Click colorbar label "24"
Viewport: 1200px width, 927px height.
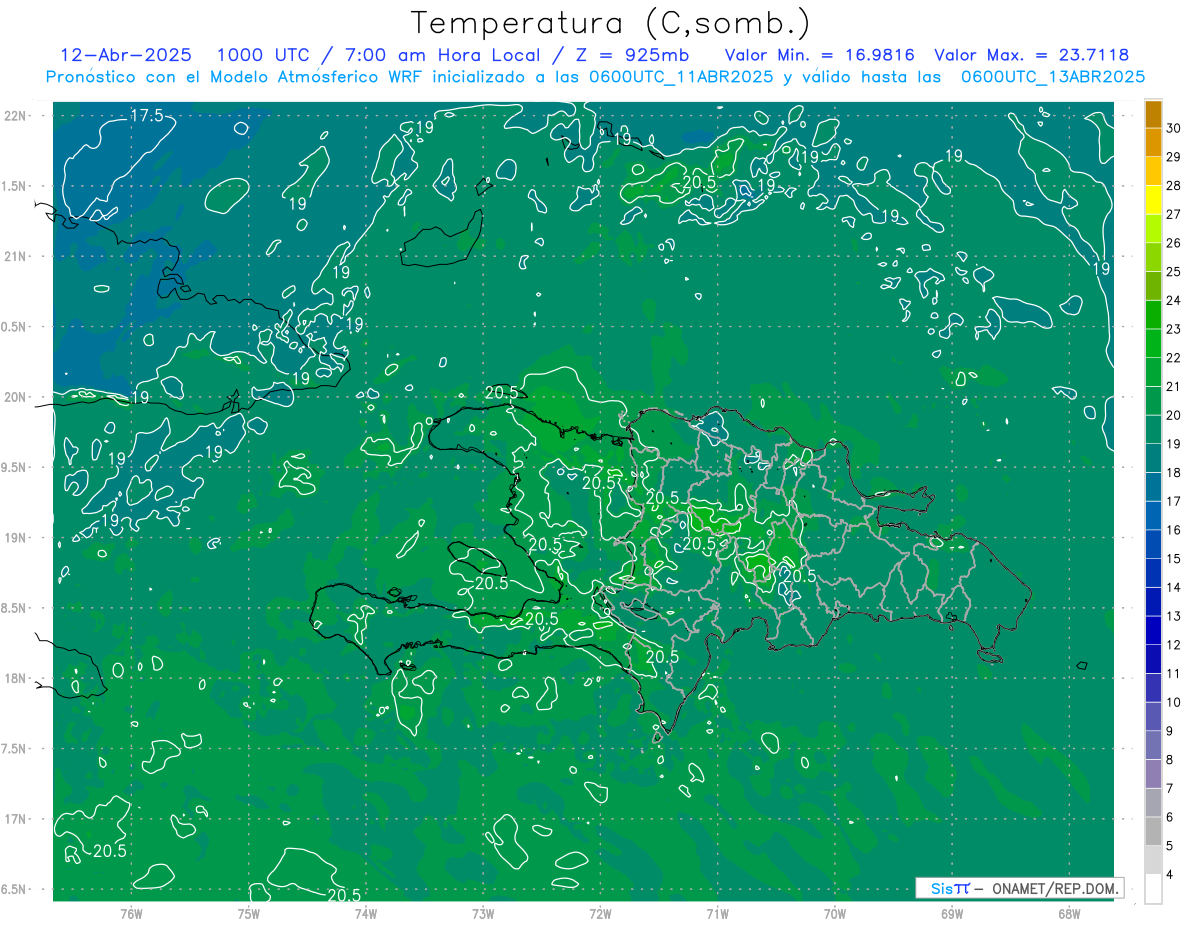1175,300
